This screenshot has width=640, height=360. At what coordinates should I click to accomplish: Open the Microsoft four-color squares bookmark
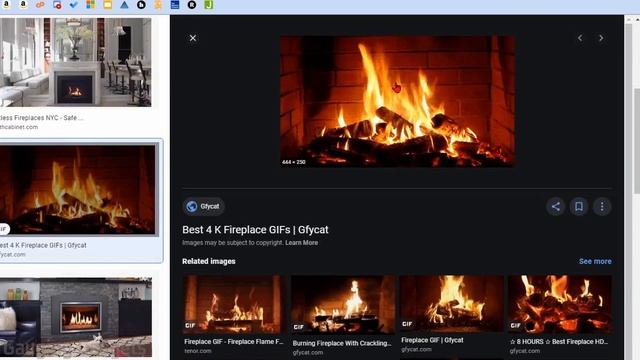[91, 5]
